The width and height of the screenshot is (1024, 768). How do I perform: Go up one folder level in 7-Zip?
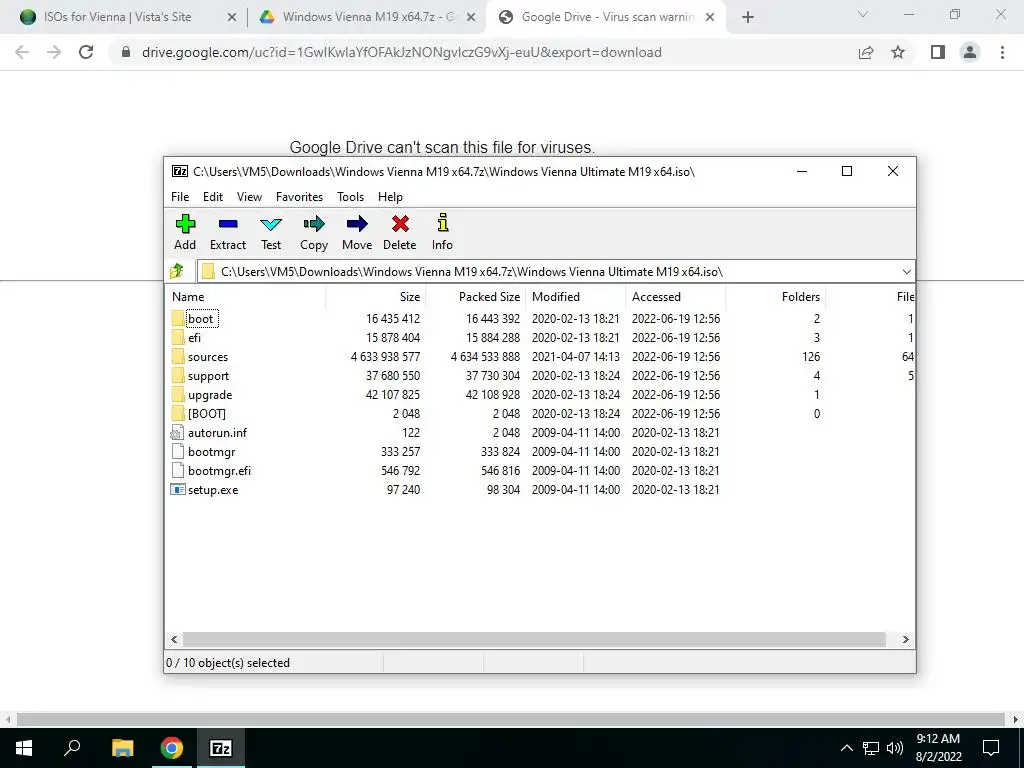176,271
